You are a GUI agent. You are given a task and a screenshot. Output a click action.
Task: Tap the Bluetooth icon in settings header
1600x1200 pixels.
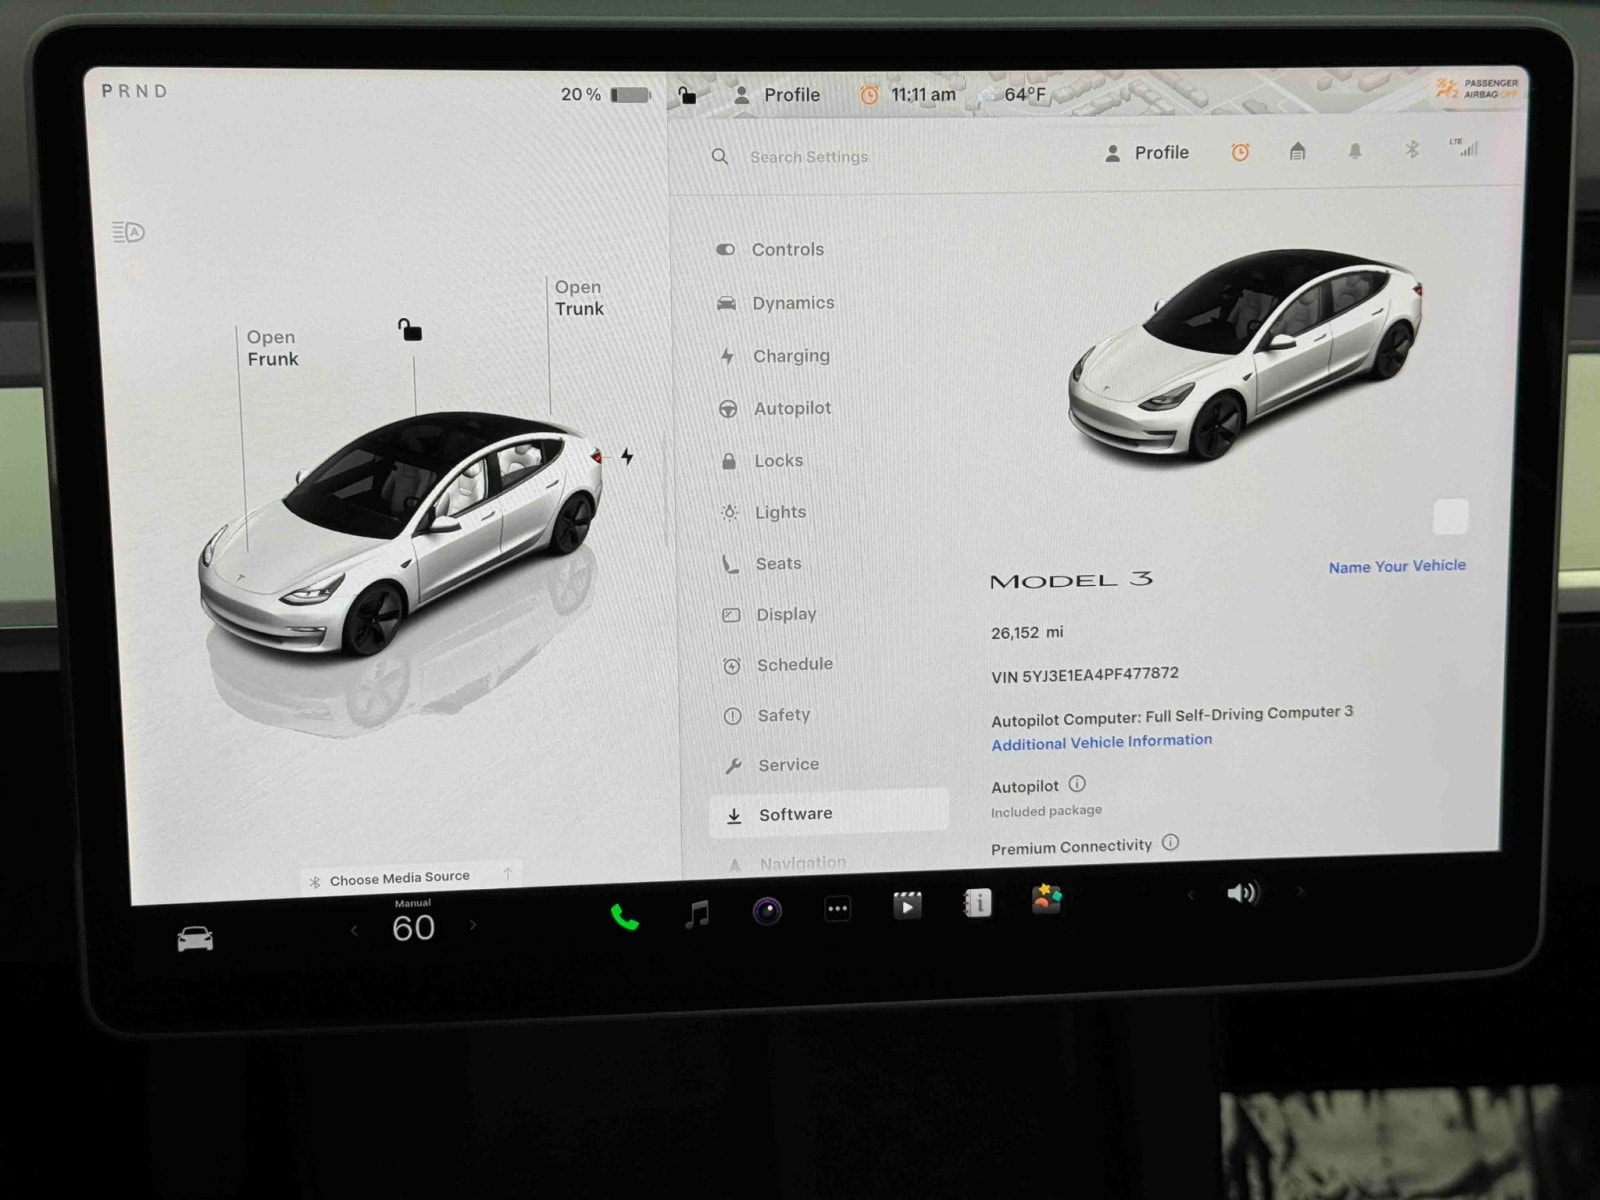[1412, 150]
